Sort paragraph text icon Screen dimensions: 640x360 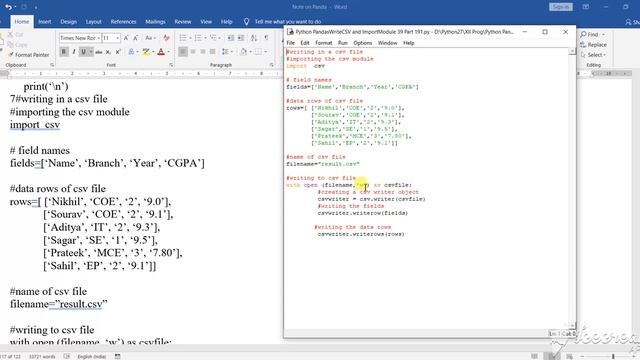tap(254, 38)
